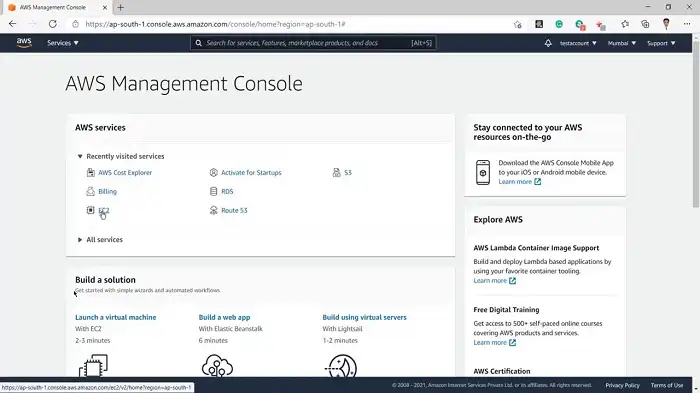The height and width of the screenshot is (393, 700).
Task: Click the "AWS Lambda Container Image Support" heading
Action: pyautogui.click(x=536, y=248)
